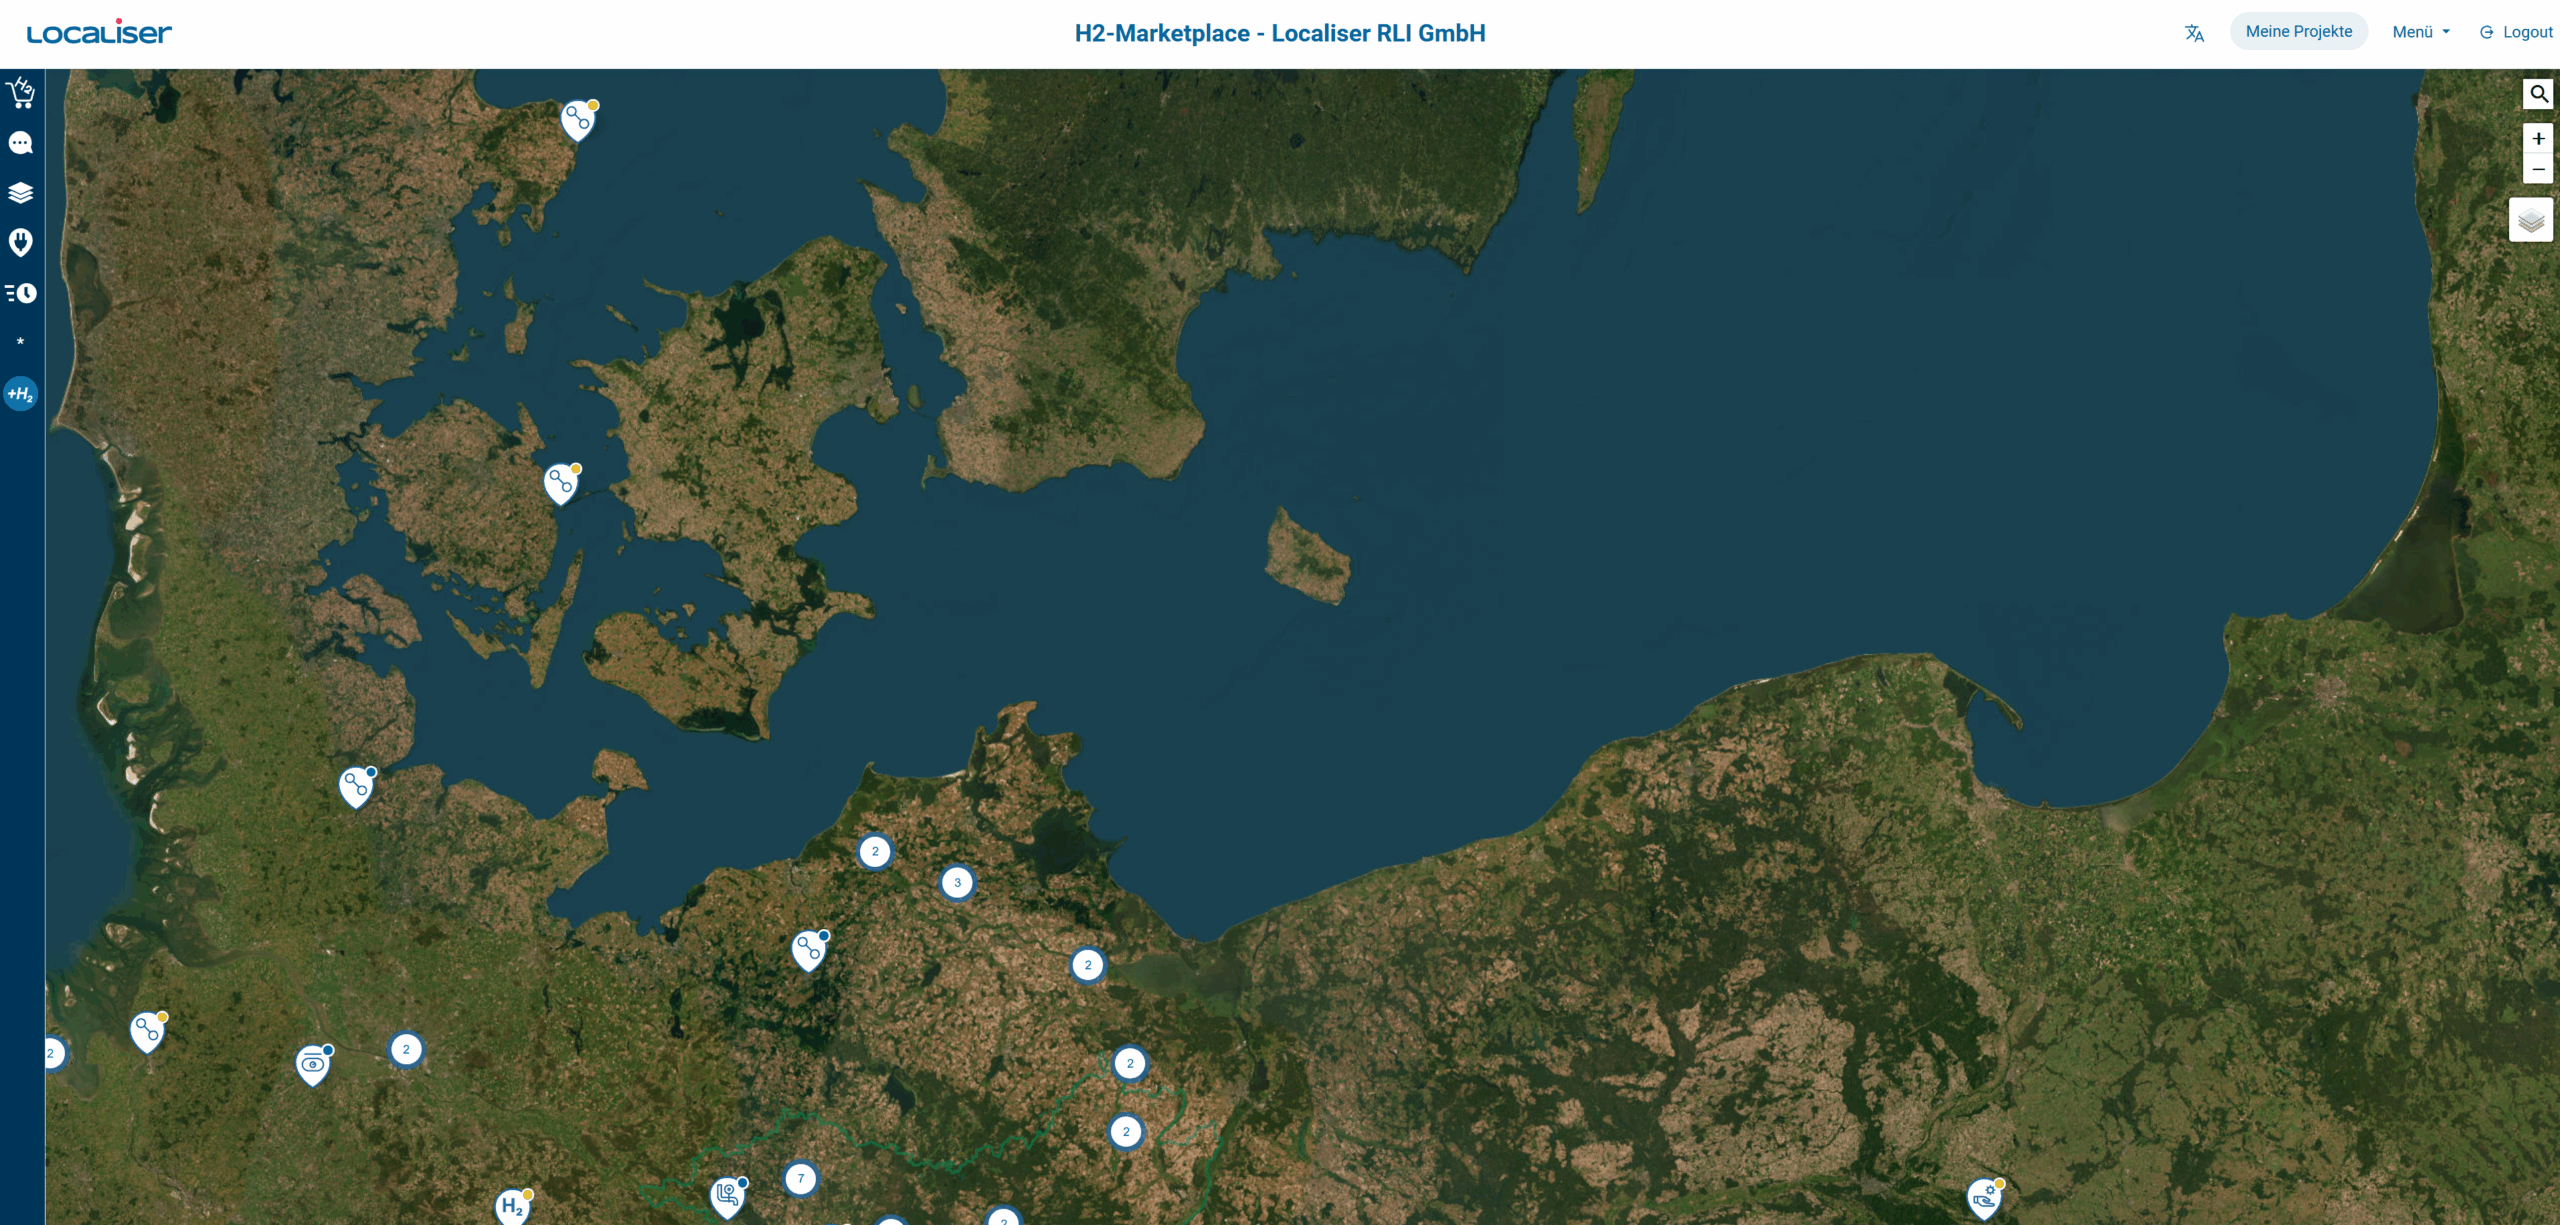The height and width of the screenshot is (1225, 2560).
Task: Open the map search magnifier
Action: coord(2538,94)
